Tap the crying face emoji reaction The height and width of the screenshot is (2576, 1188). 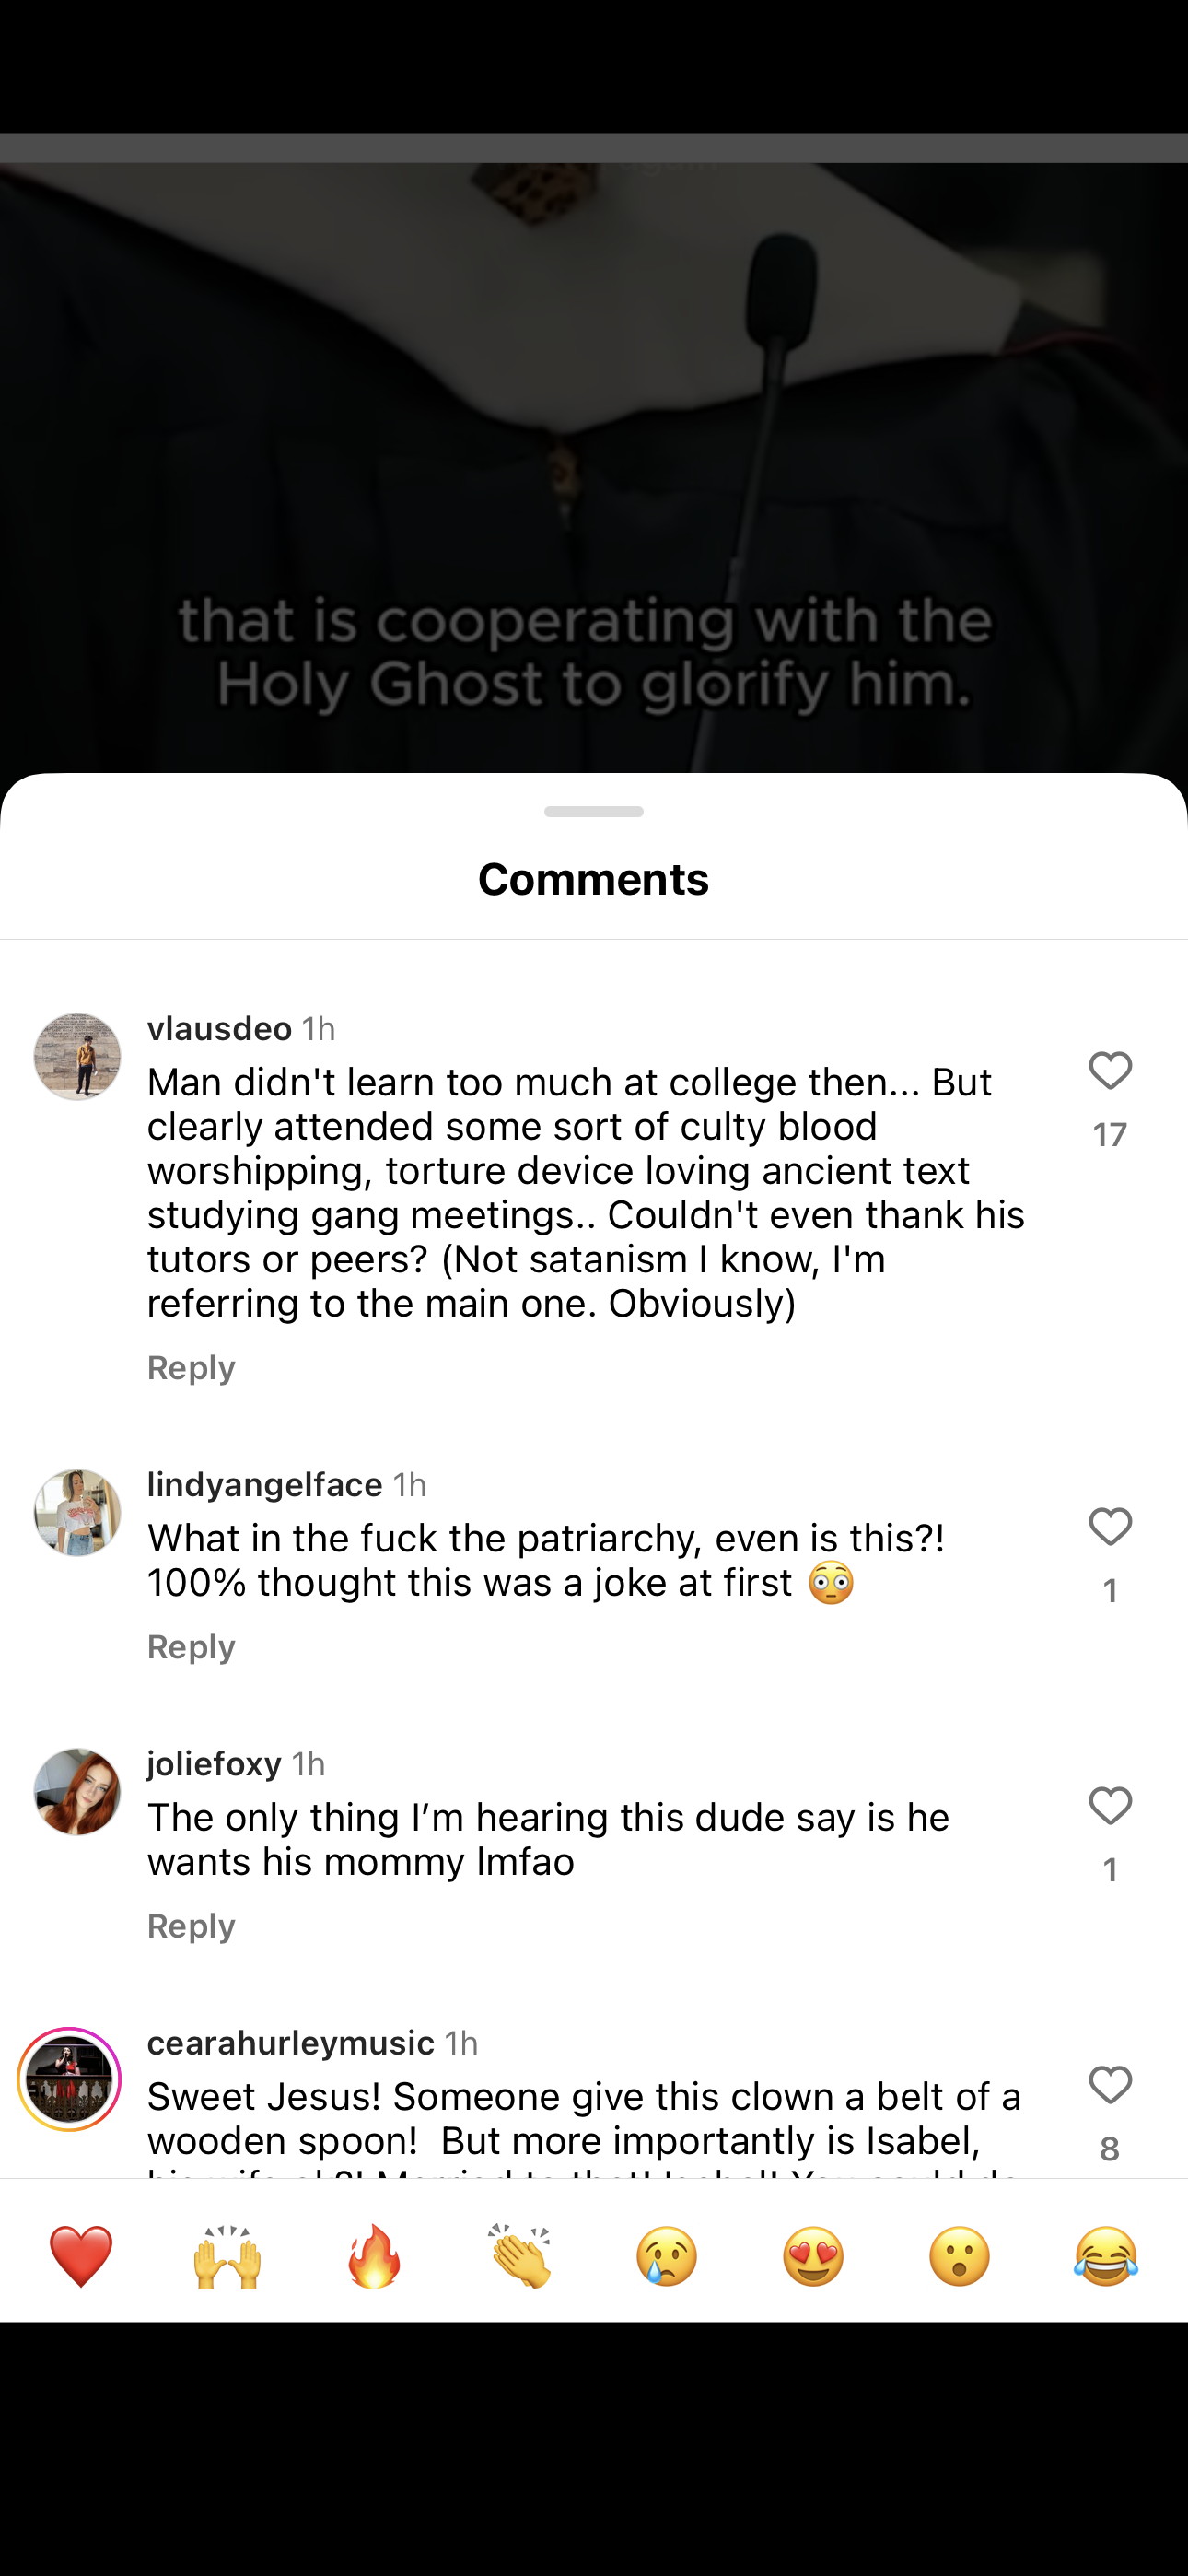tap(667, 2257)
